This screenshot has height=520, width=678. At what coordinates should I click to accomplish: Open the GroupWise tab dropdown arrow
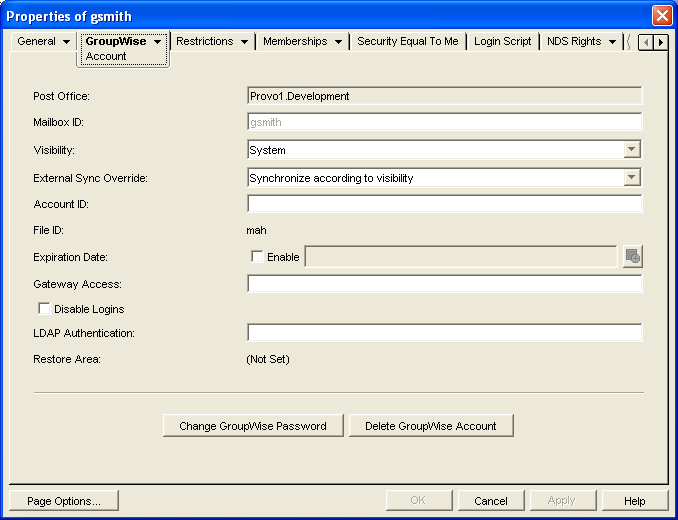click(x=157, y=42)
